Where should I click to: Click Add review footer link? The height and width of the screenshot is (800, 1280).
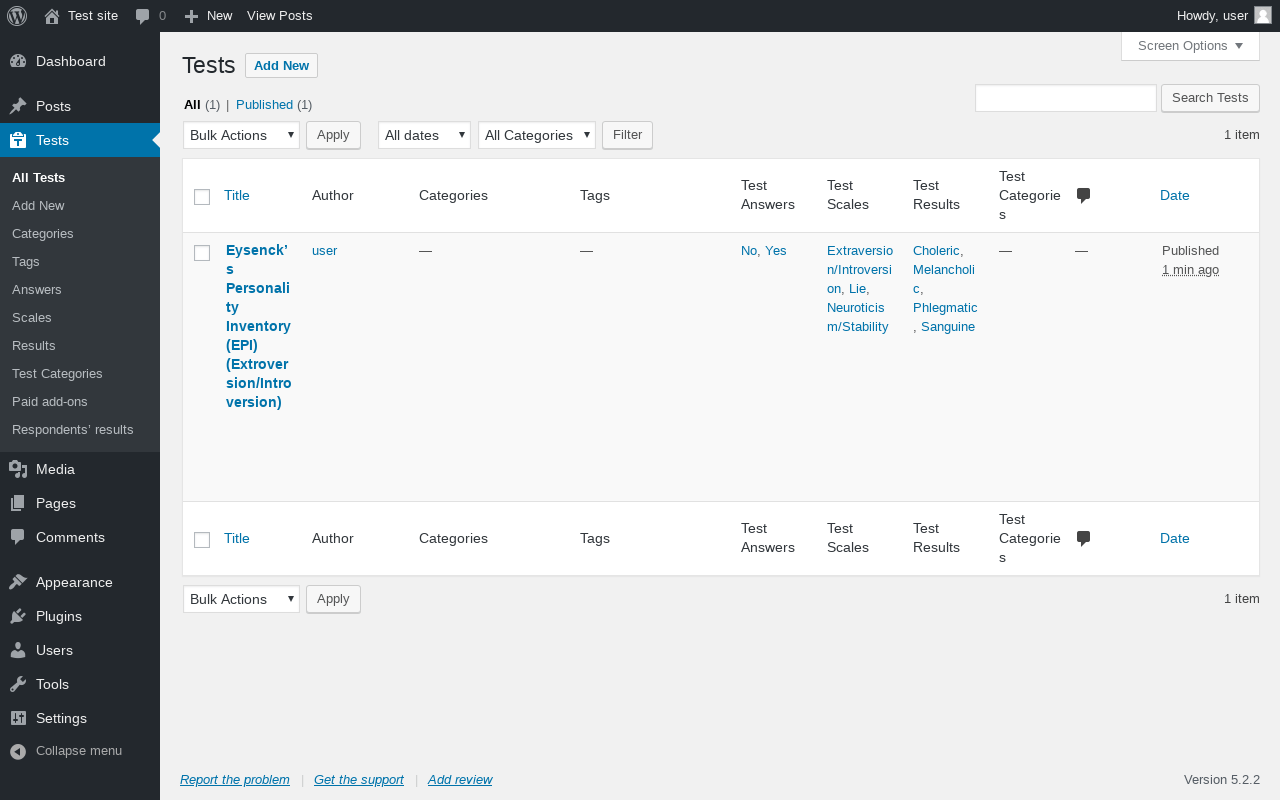[460, 779]
